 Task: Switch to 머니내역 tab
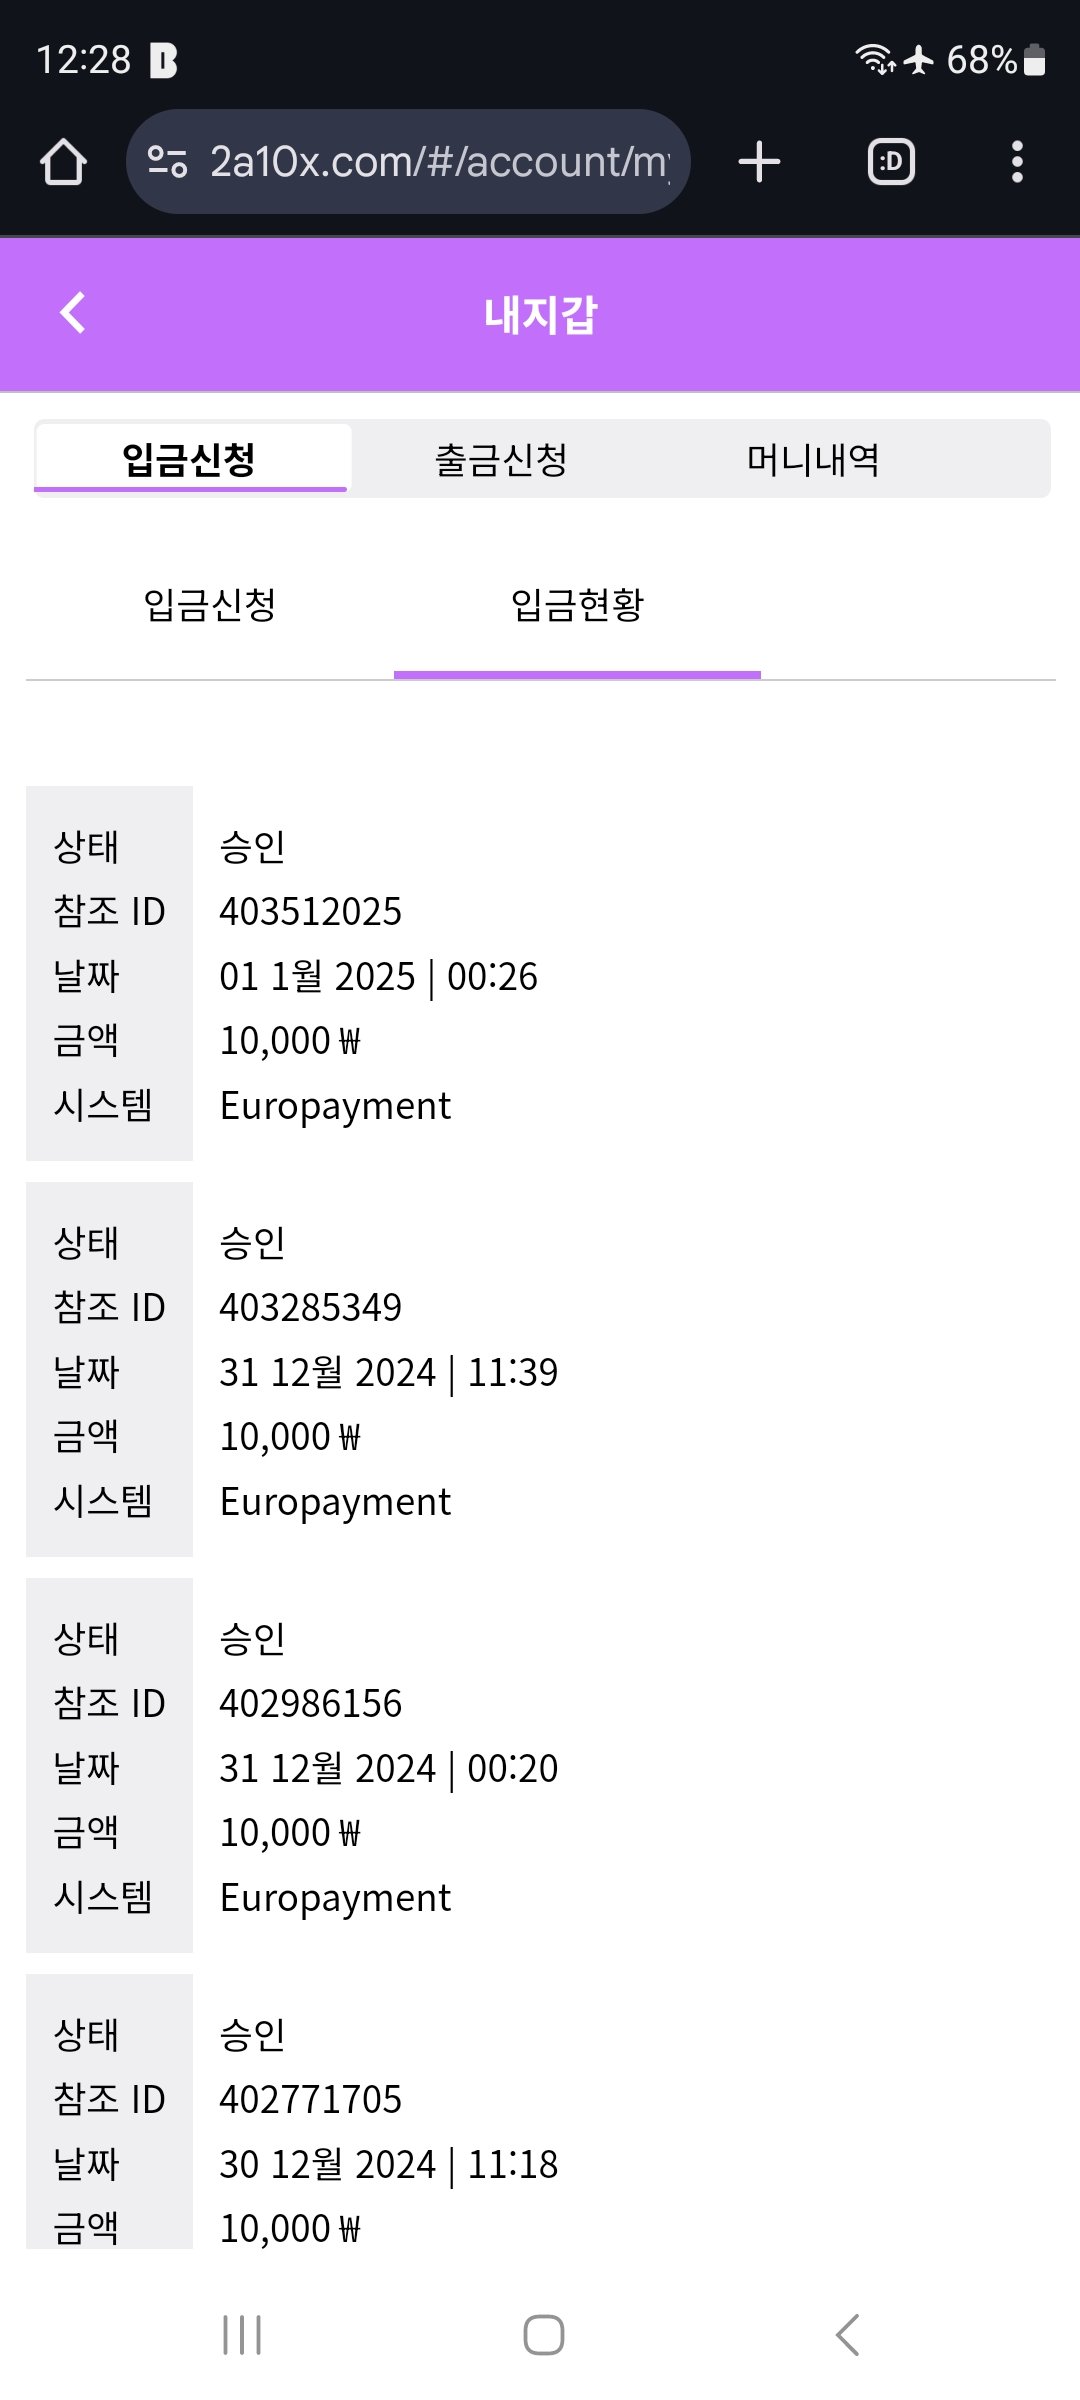tap(813, 460)
